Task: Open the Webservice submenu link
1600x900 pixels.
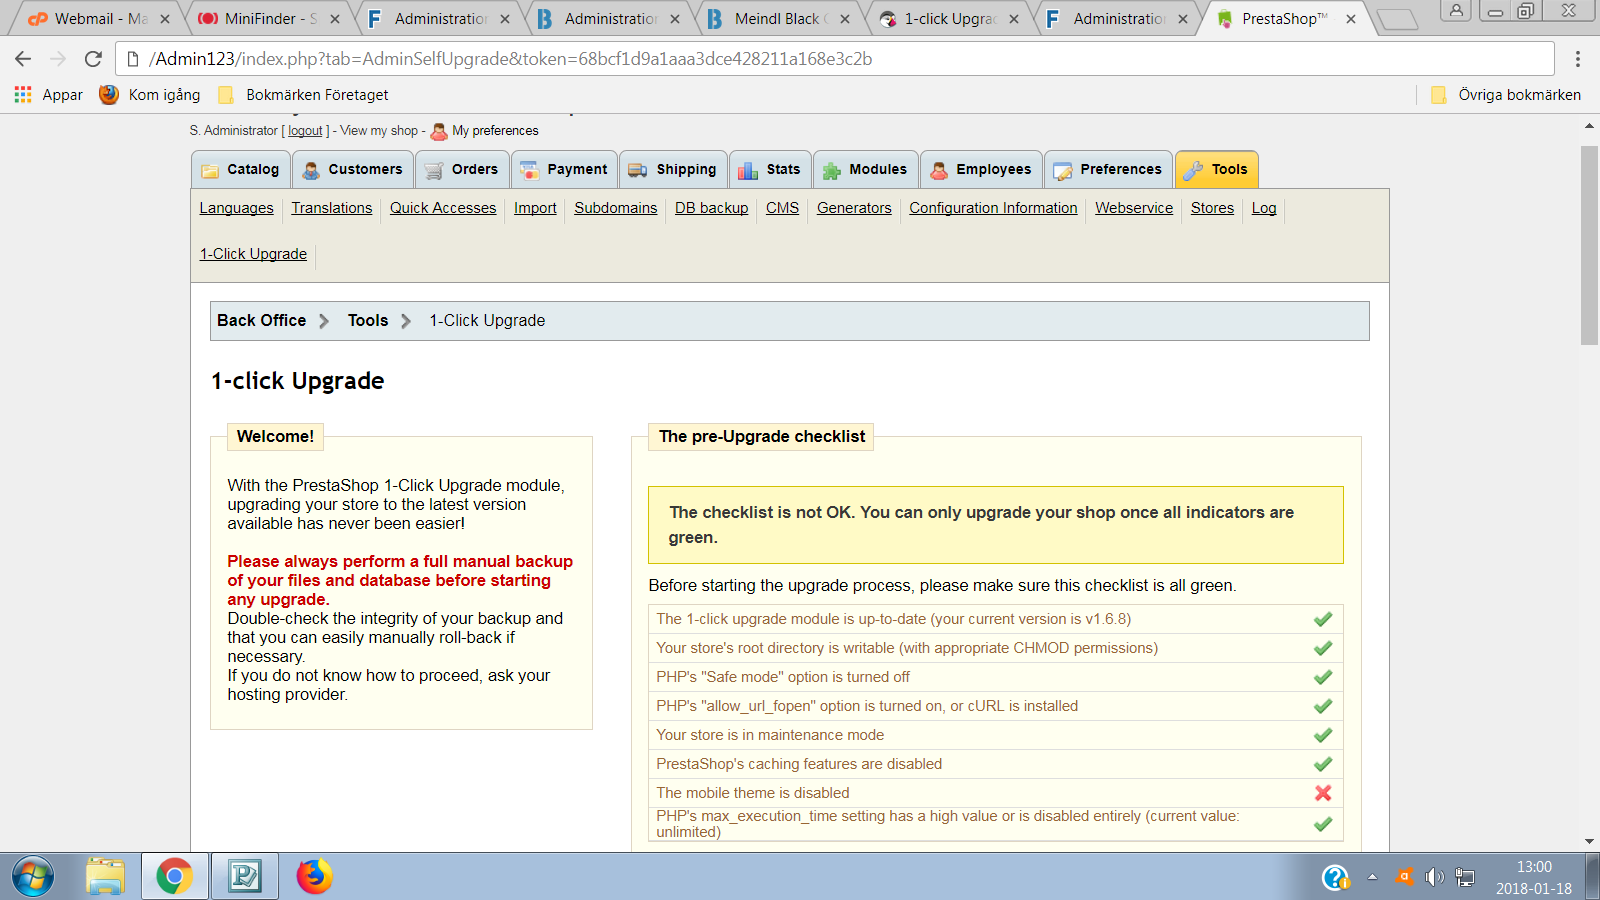Action: [1134, 208]
